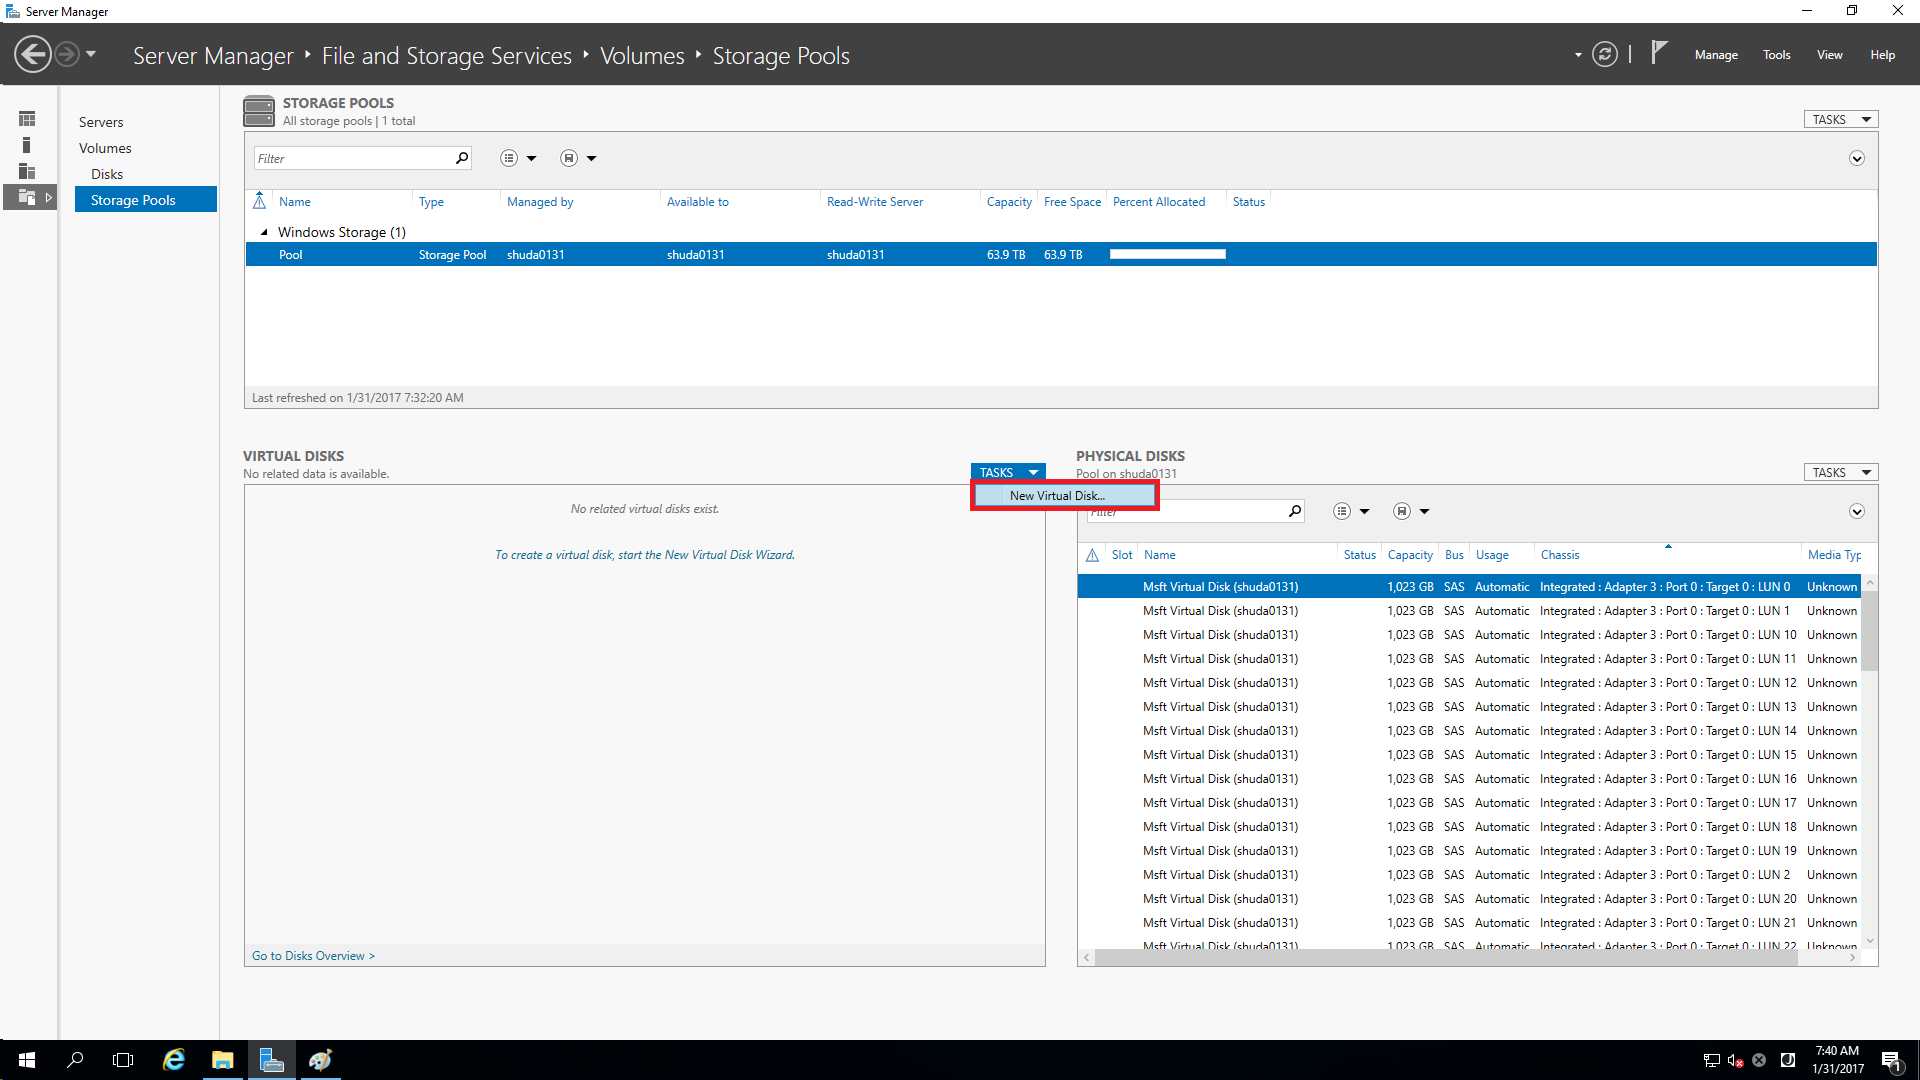The height and width of the screenshot is (1080, 1920).
Task: Go back using the back arrow button
Action: [x=33, y=54]
